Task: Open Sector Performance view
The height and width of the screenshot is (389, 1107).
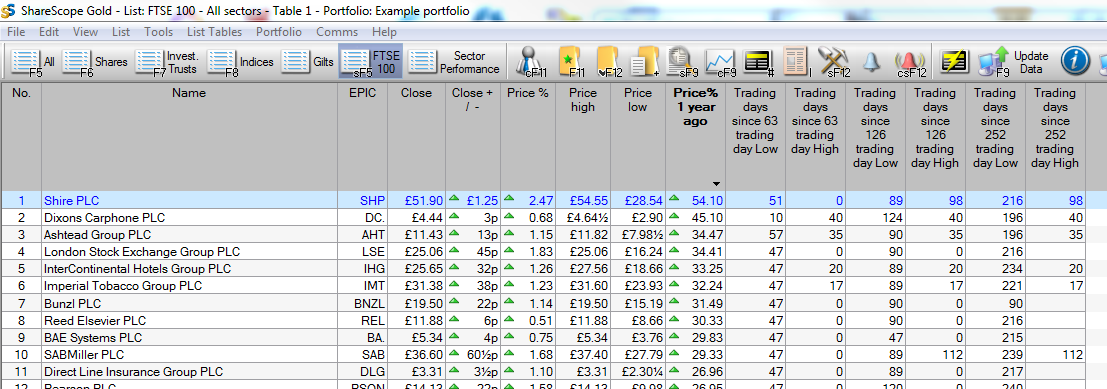Action: 454,62
